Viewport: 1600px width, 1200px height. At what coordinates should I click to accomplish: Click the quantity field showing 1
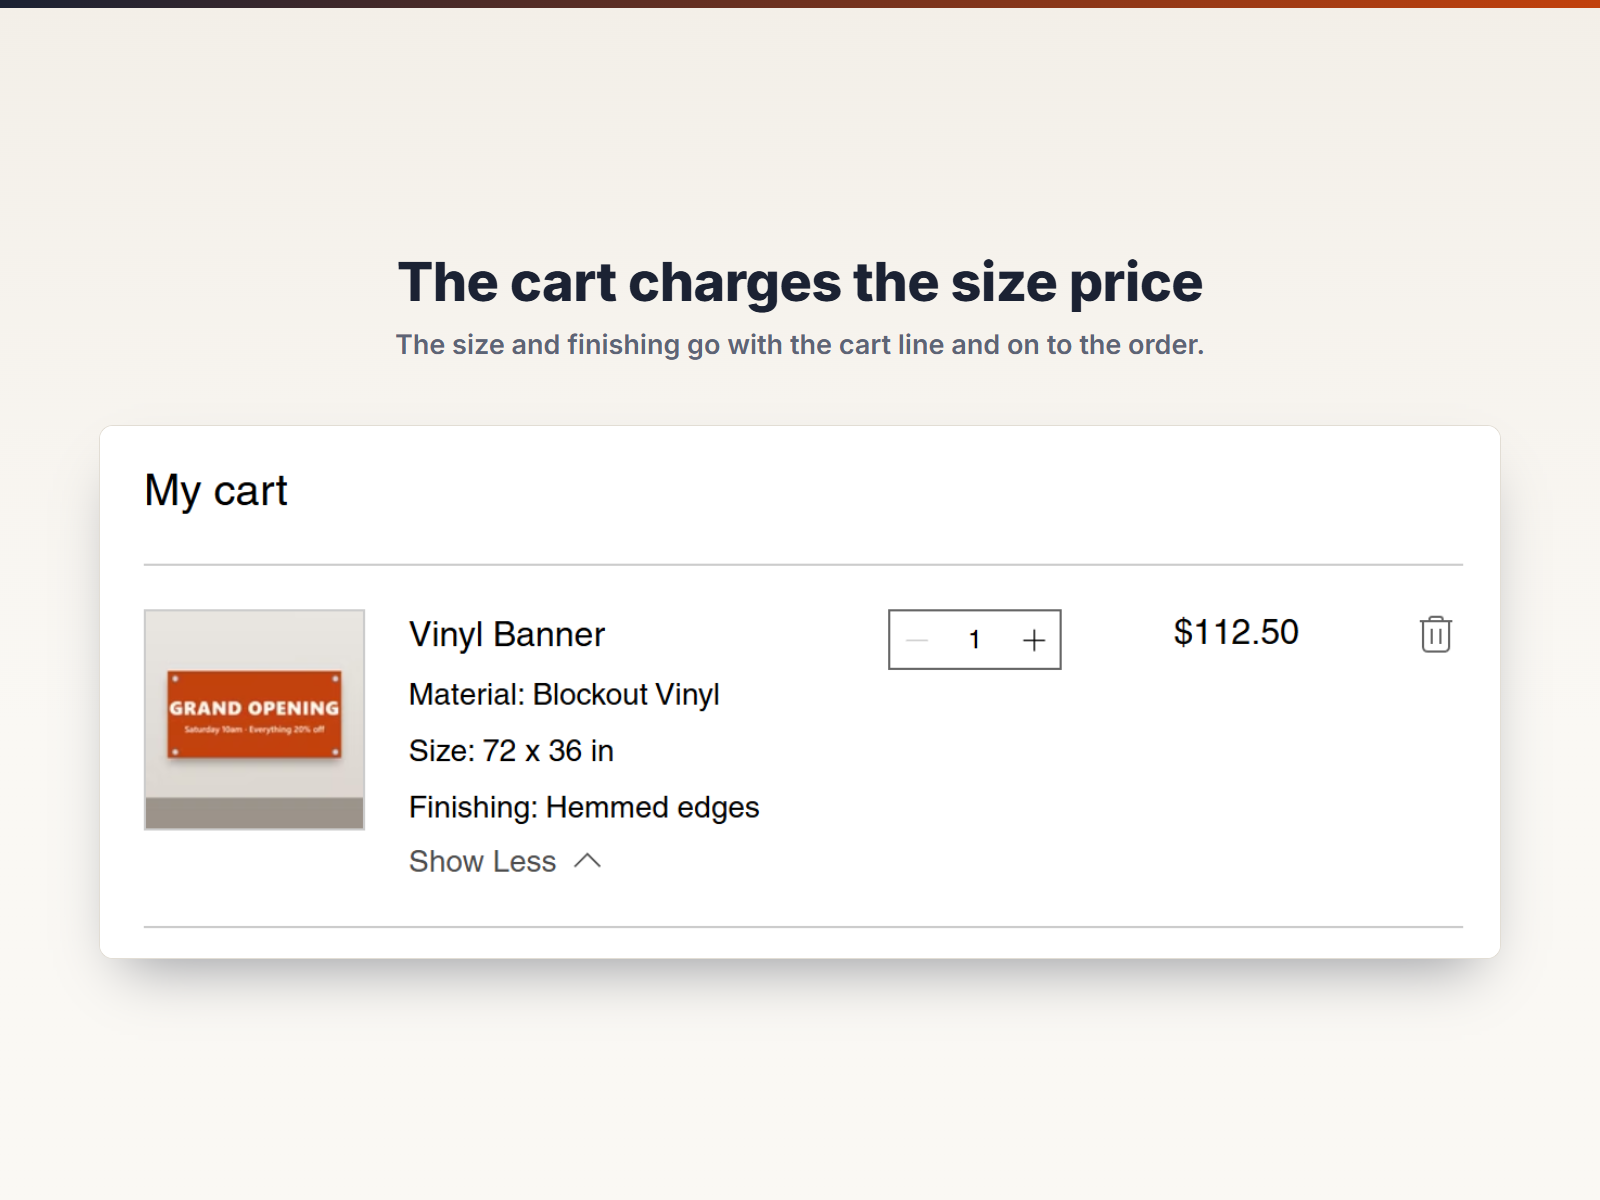click(x=975, y=640)
